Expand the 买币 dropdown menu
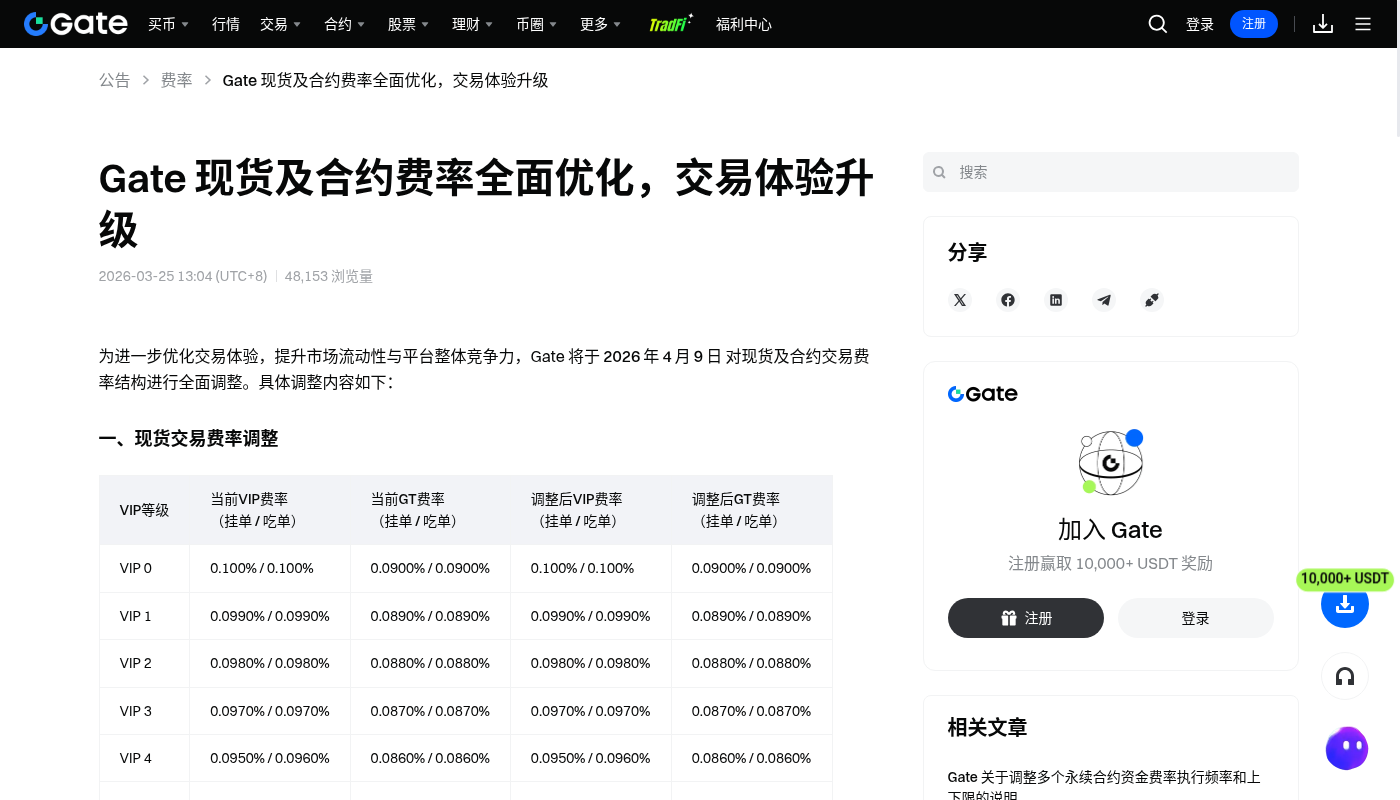 [x=169, y=24]
